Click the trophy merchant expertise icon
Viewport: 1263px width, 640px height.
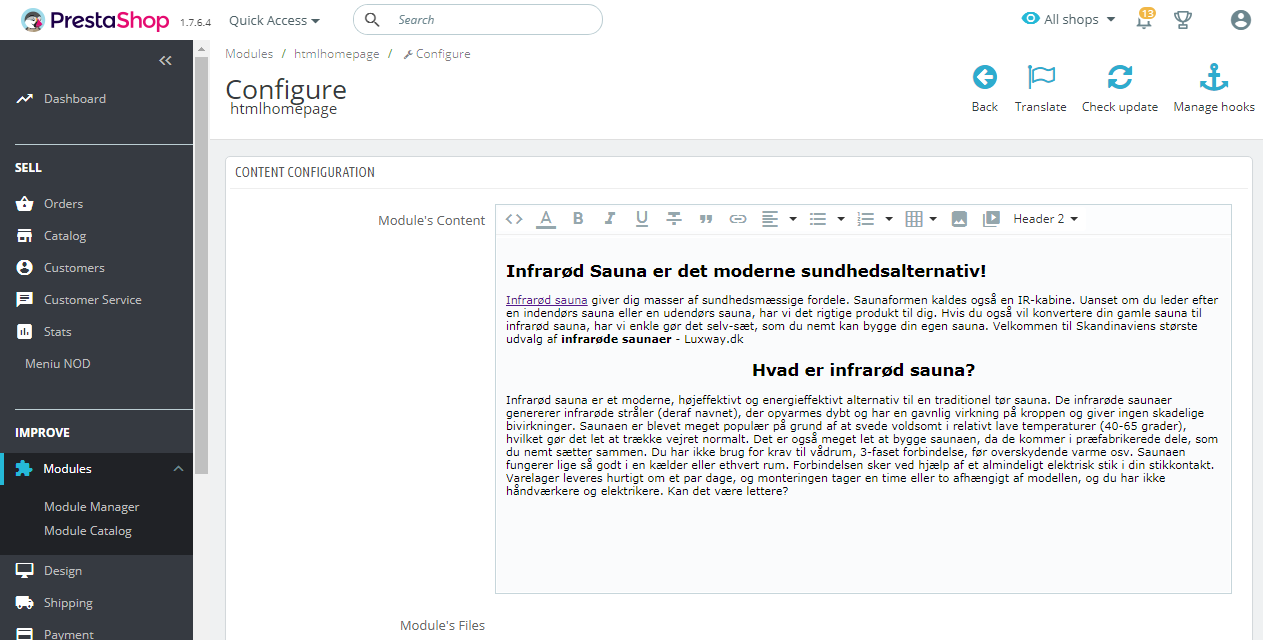(x=1182, y=20)
